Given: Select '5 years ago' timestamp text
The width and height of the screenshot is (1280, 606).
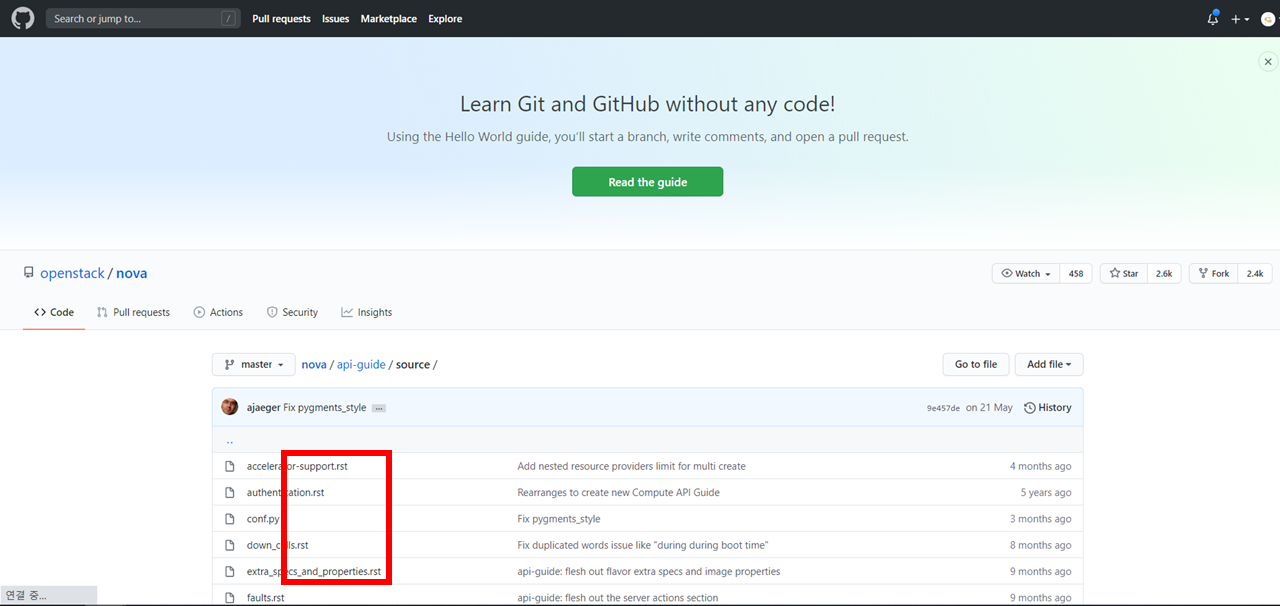Looking at the screenshot, I should click(1046, 492).
